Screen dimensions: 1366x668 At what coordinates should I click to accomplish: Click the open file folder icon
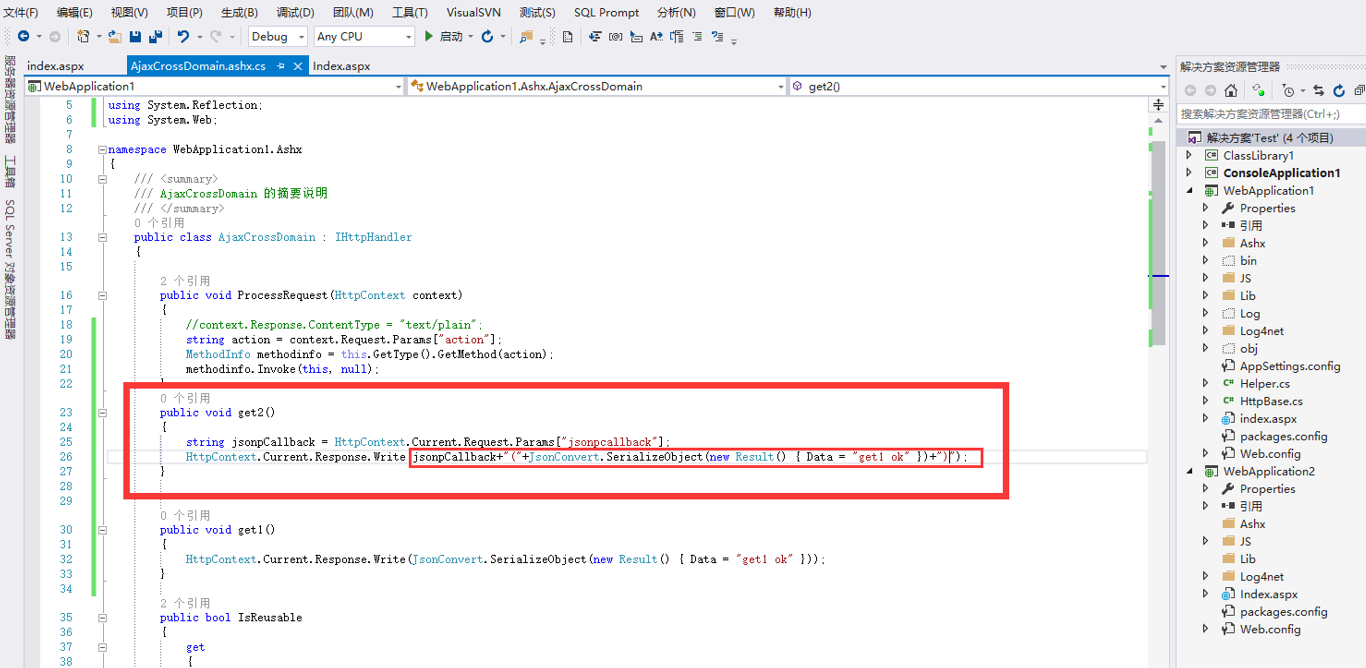pyautogui.click(x=114, y=36)
